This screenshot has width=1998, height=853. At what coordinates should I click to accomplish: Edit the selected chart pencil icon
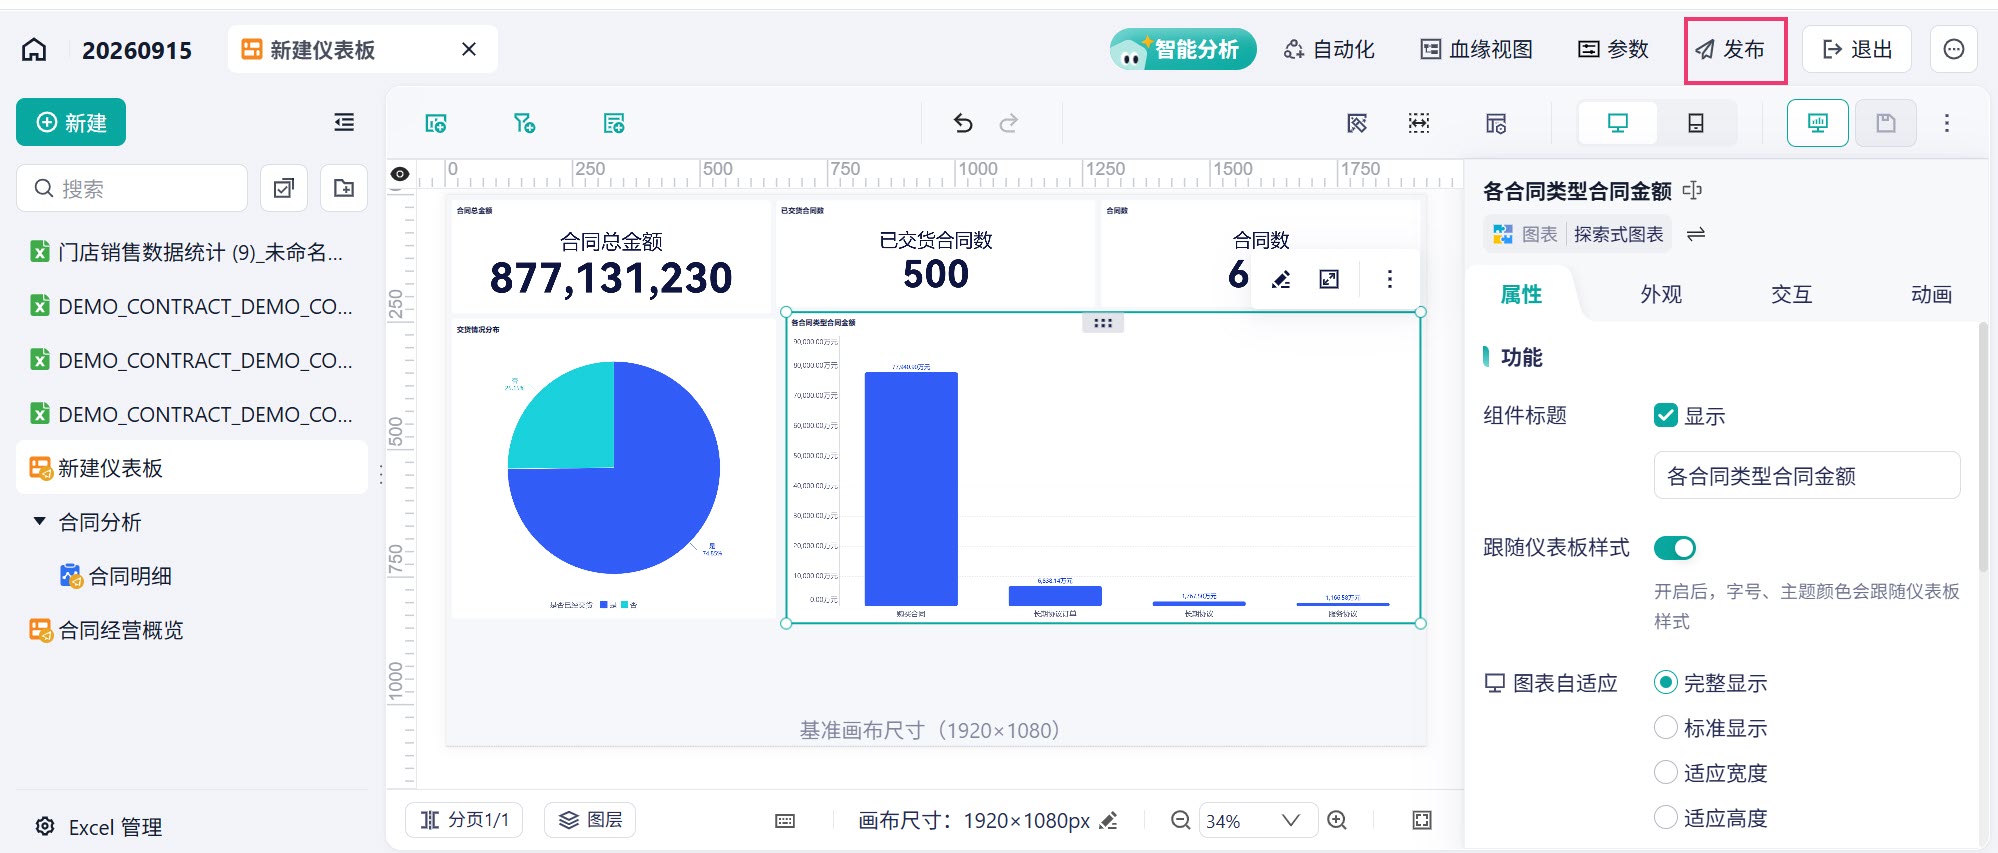tap(1281, 279)
